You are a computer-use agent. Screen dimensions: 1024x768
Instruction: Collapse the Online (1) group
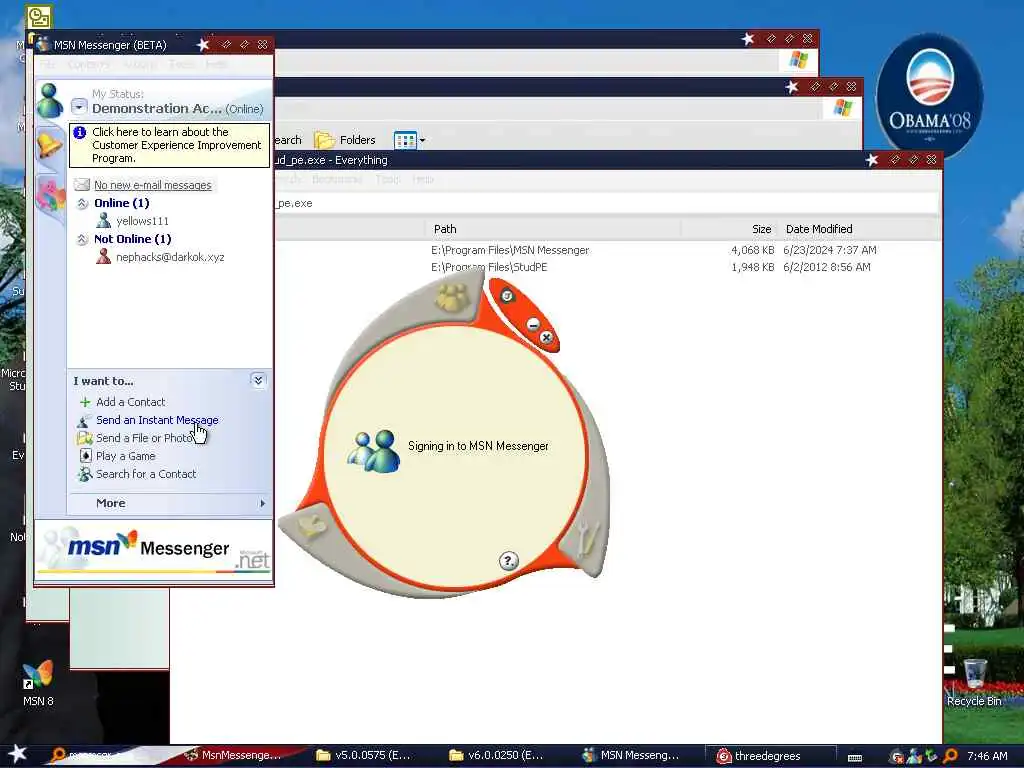click(82, 203)
